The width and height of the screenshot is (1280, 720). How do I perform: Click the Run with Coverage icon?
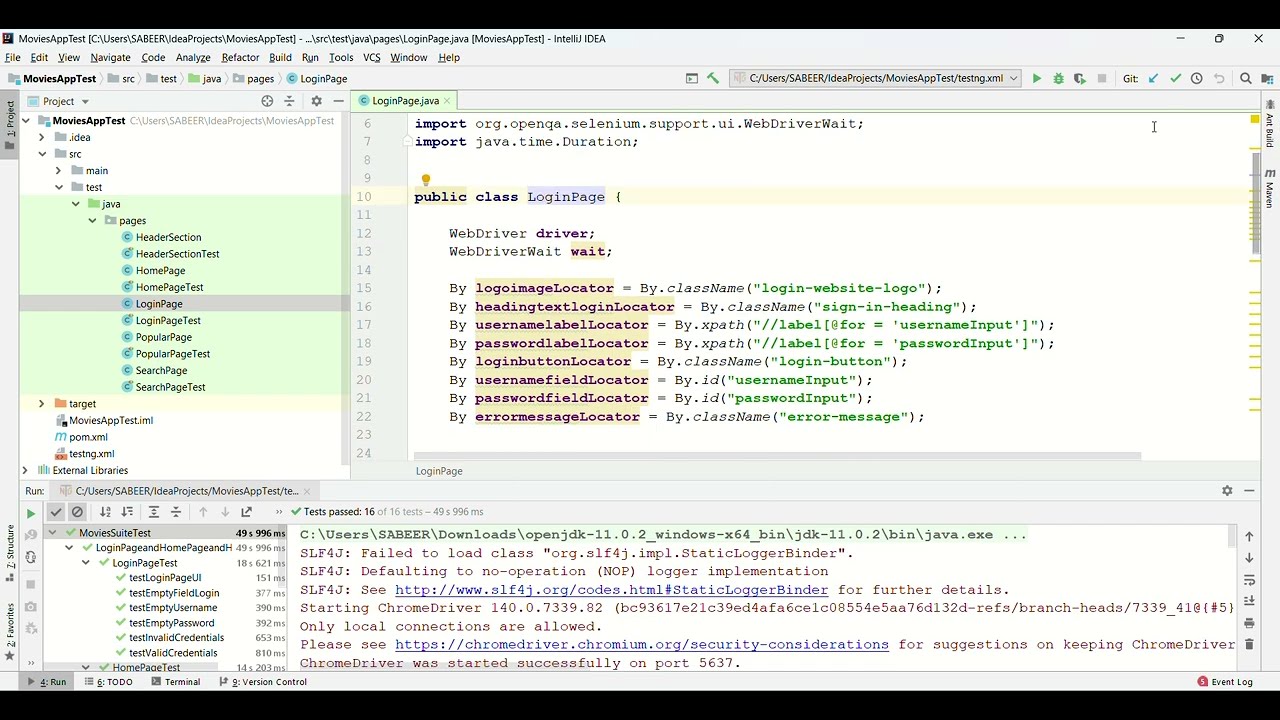(1080, 78)
